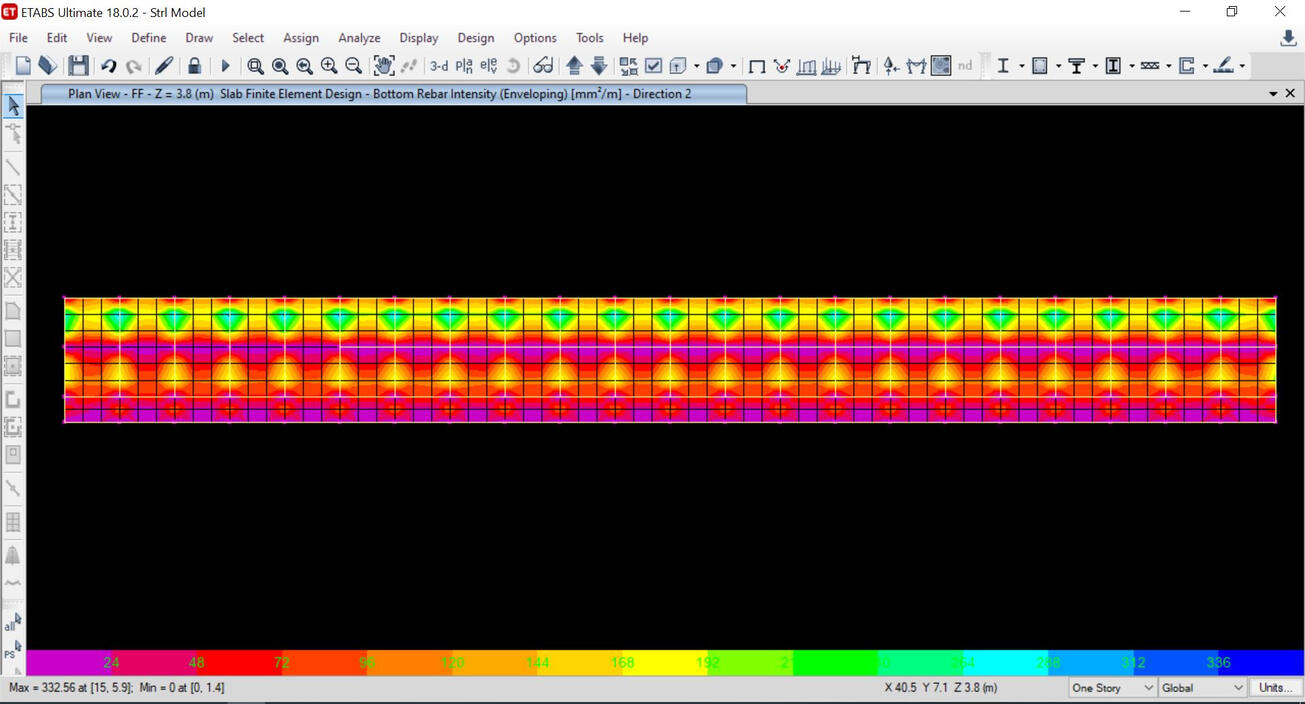Select the pointer tool in left toolbar

[13, 106]
